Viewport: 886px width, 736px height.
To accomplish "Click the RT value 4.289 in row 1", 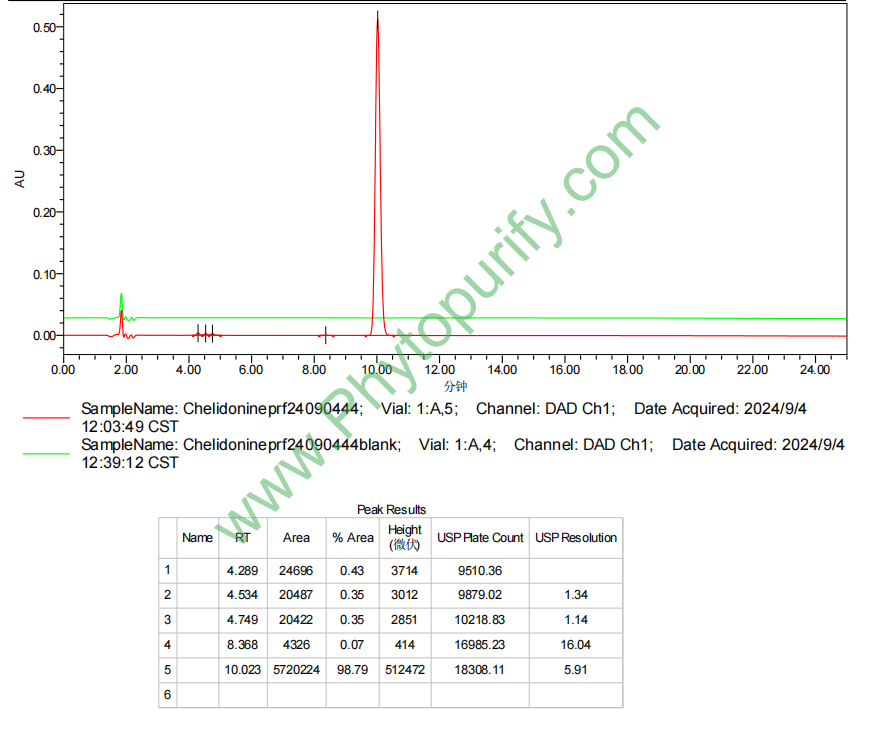I will coord(242,570).
